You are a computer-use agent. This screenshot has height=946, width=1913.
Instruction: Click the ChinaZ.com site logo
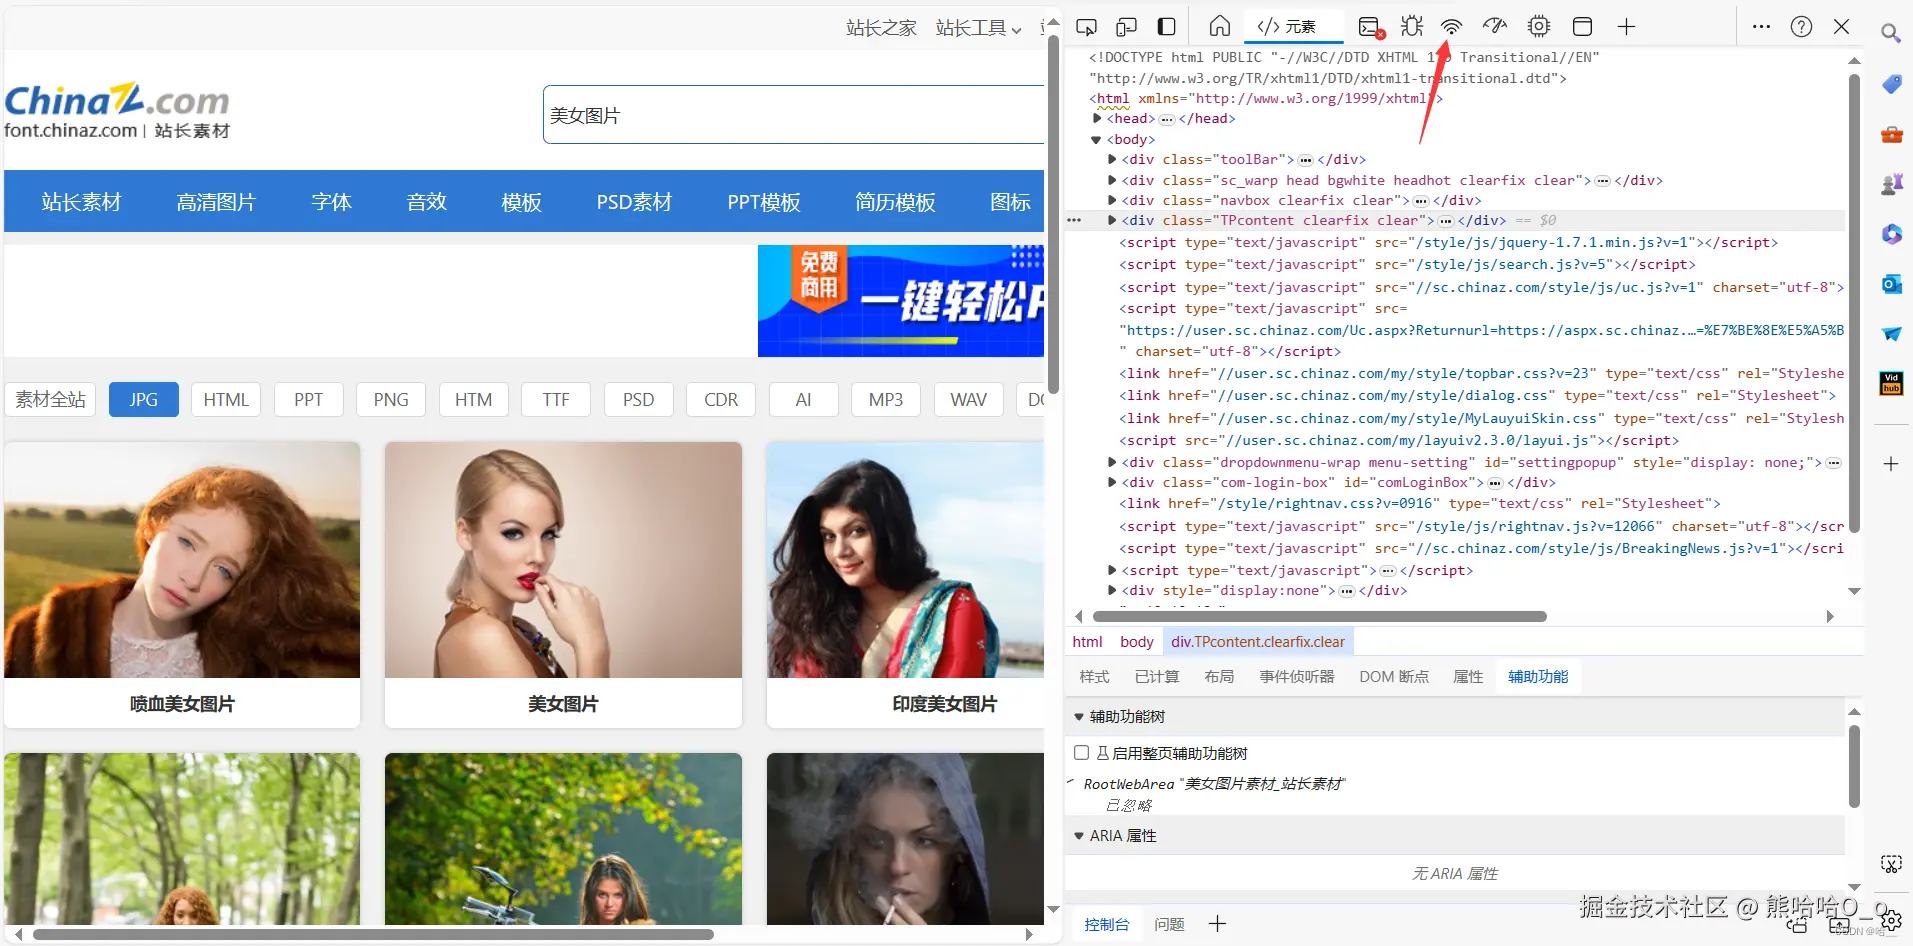(x=117, y=111)
